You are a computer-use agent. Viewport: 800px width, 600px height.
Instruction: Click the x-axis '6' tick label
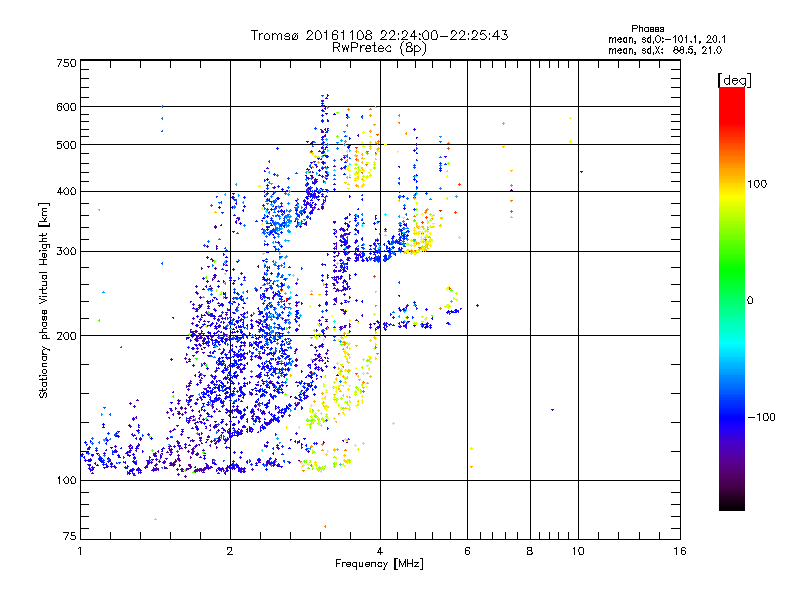pyautogui.click(x=467, y=551)
